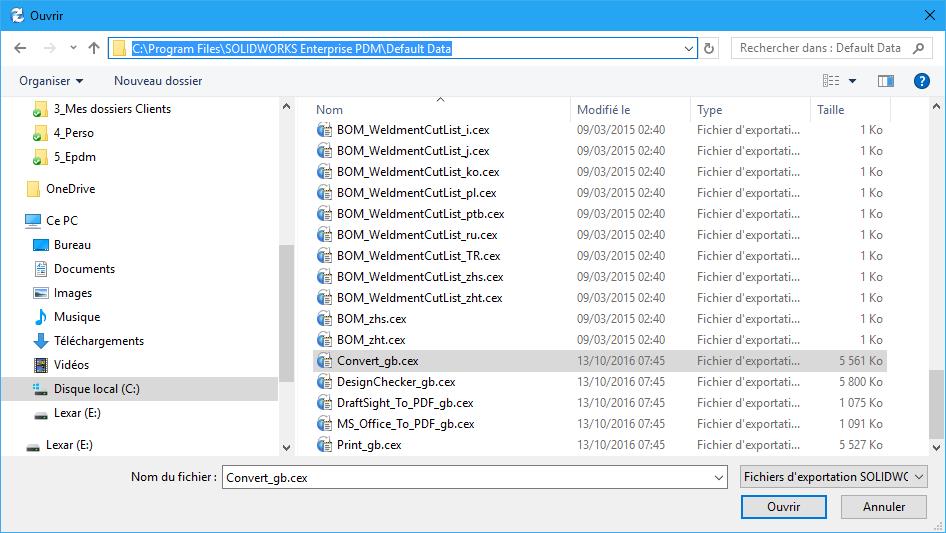Image resolution: width=946 pixels, height=533 pixels.
Task: Select Ce PC in the navigation pane
Action: point(62,221)
